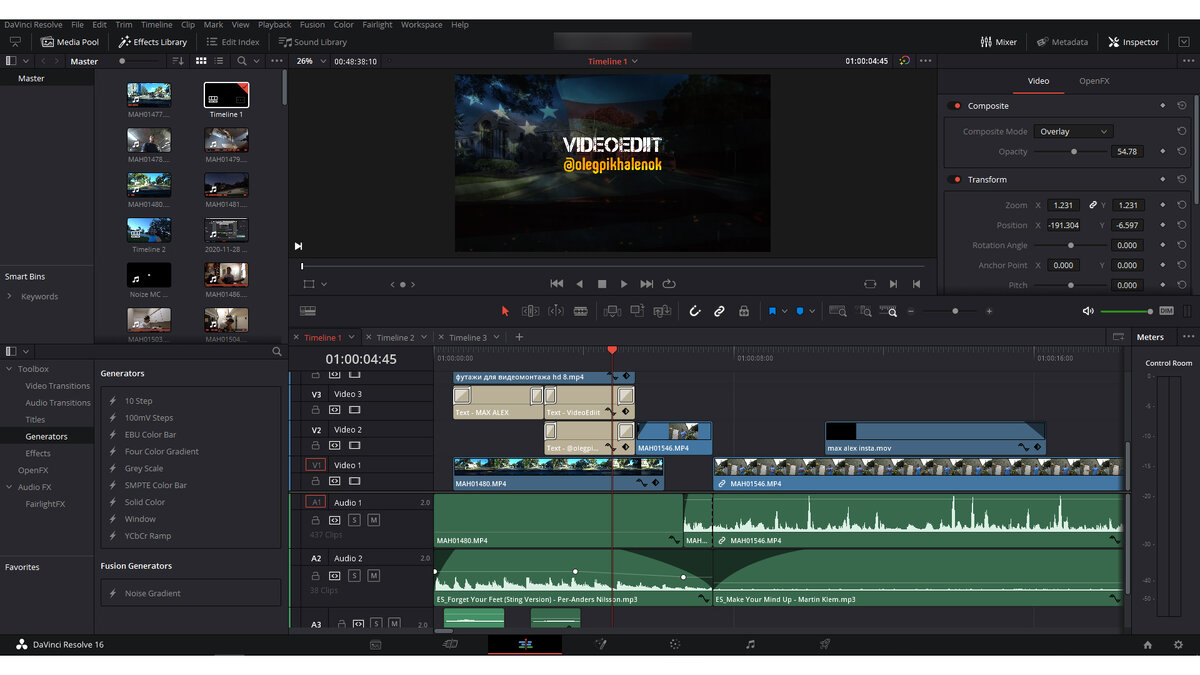1200x675 pixels.
Task: Select the Timeline 1 thumbnail in media pool
Action: click(226, 95)
